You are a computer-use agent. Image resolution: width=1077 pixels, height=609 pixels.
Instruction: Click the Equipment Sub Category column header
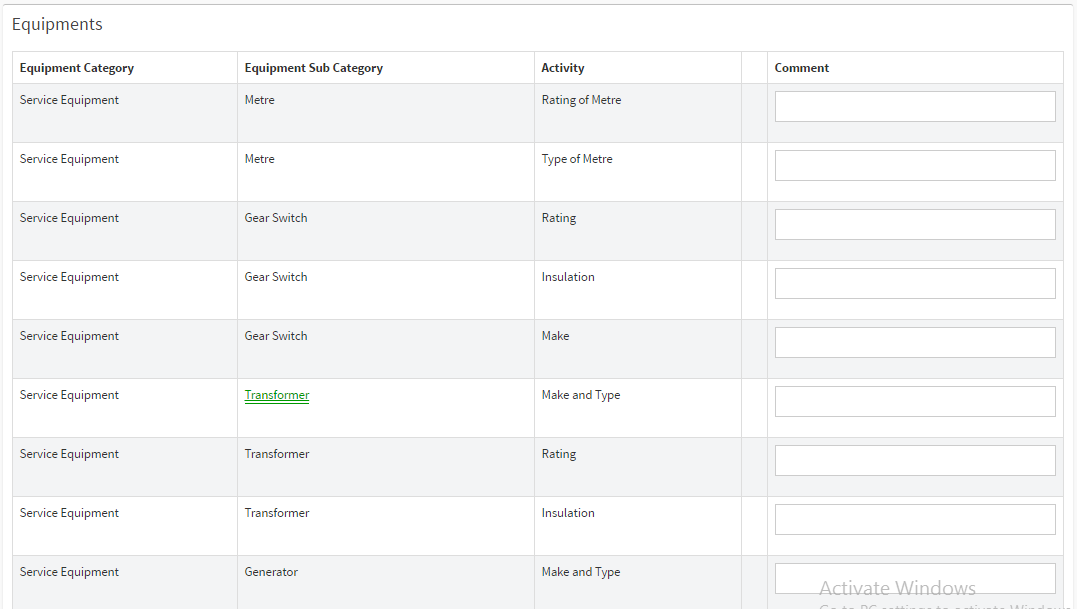pyautogui.click(x=313, y=68)
